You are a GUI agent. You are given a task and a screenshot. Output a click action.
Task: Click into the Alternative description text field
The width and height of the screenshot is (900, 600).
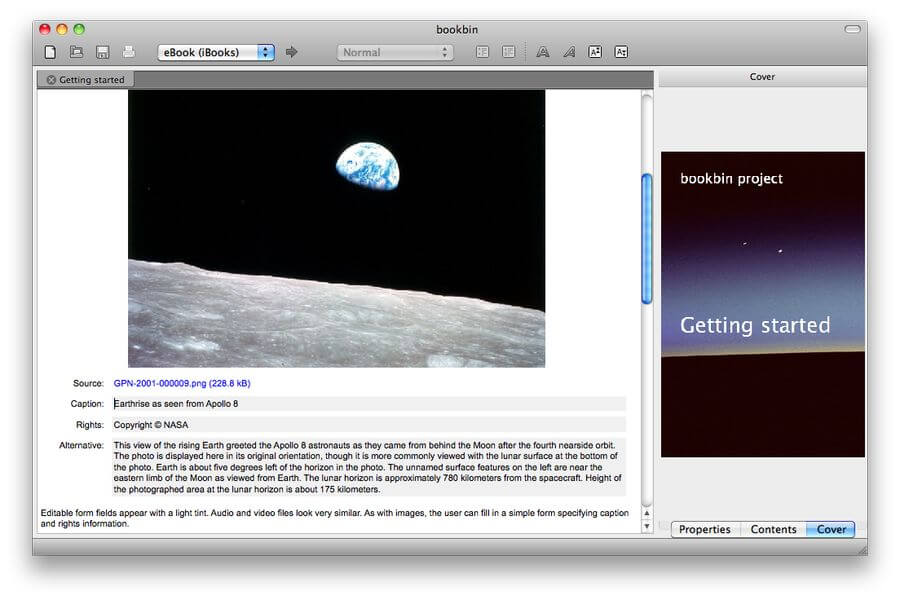pyautogui.click(x=369, y=467)
